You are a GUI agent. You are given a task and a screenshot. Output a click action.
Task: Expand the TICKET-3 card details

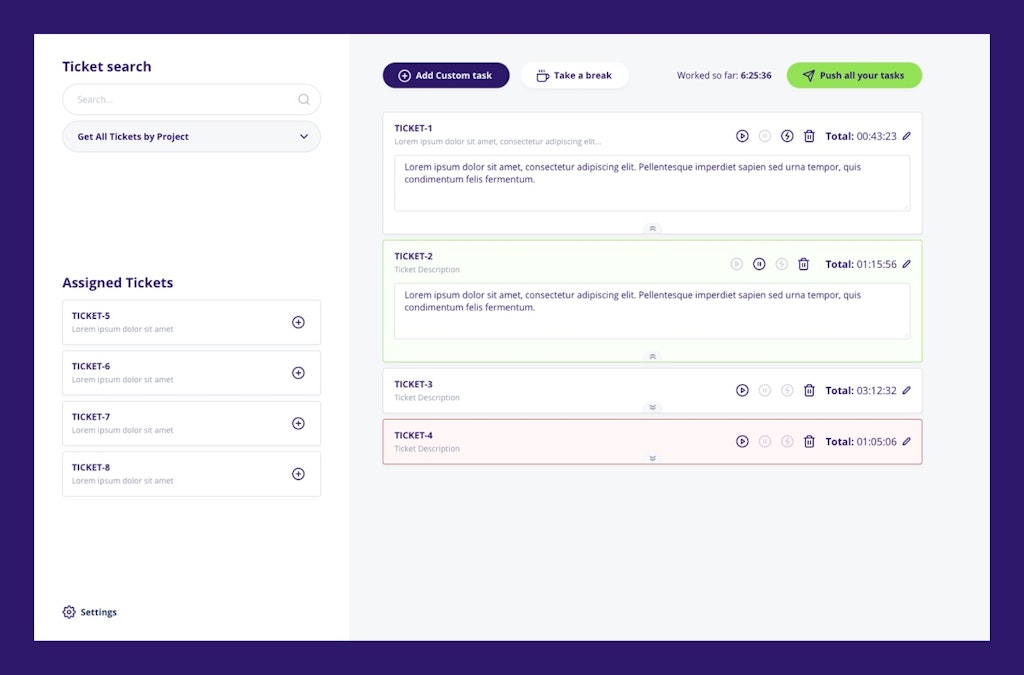(652, 407)
